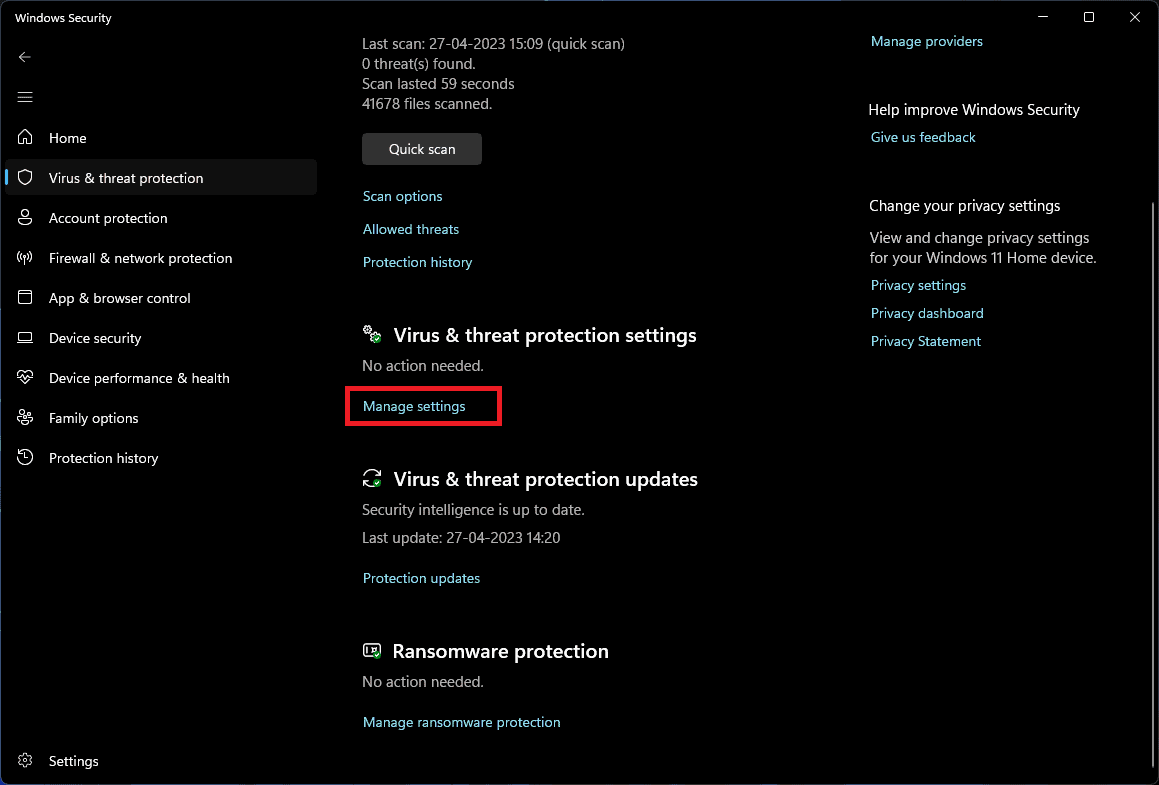Click 'Help improve Windows Security' heading
This screenshot has height=785, width=1159.
973,109
